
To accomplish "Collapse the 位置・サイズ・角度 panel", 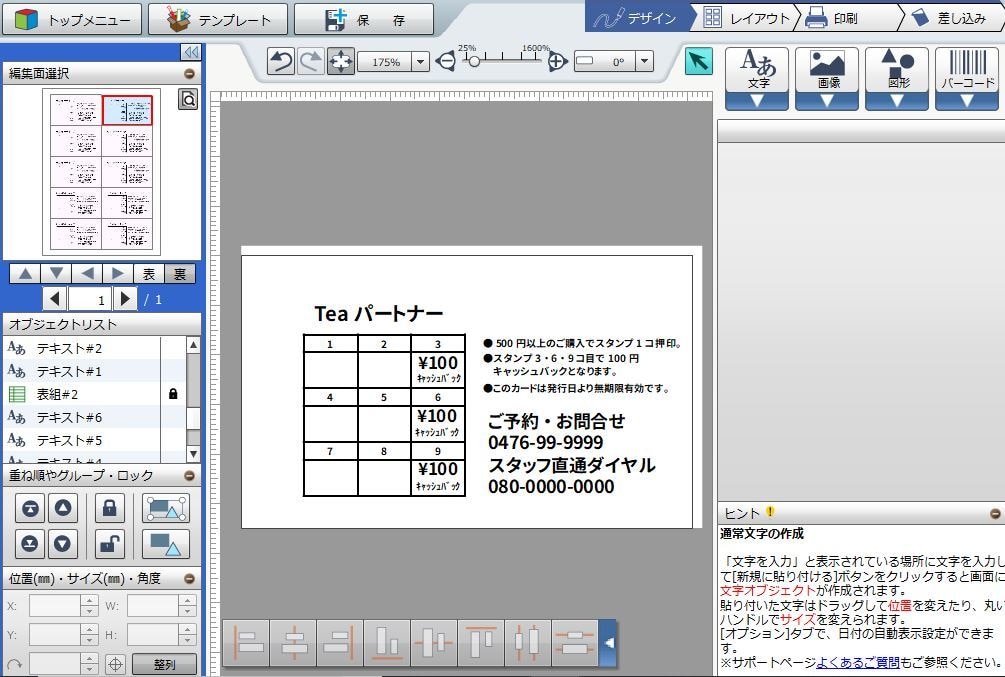I will click(189, 579).
